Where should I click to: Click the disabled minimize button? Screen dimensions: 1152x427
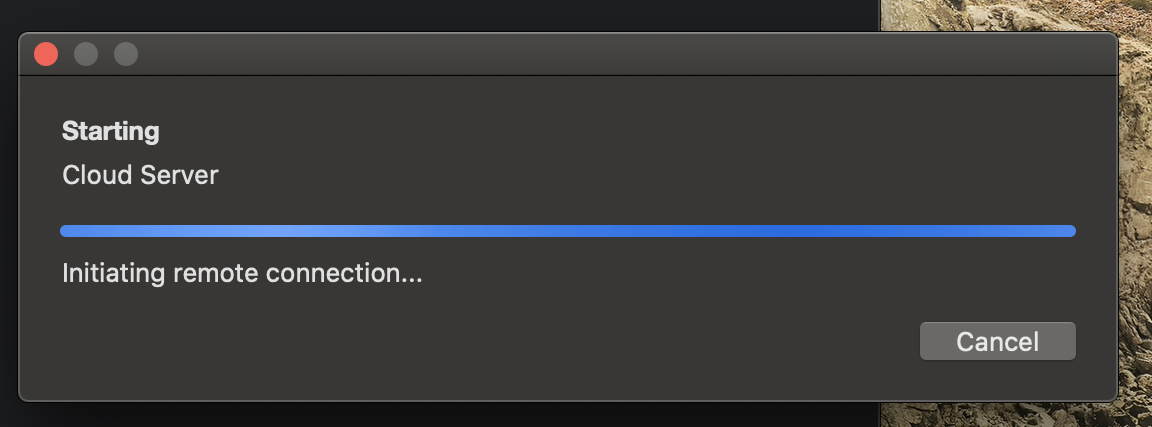[x=86, y=54]
